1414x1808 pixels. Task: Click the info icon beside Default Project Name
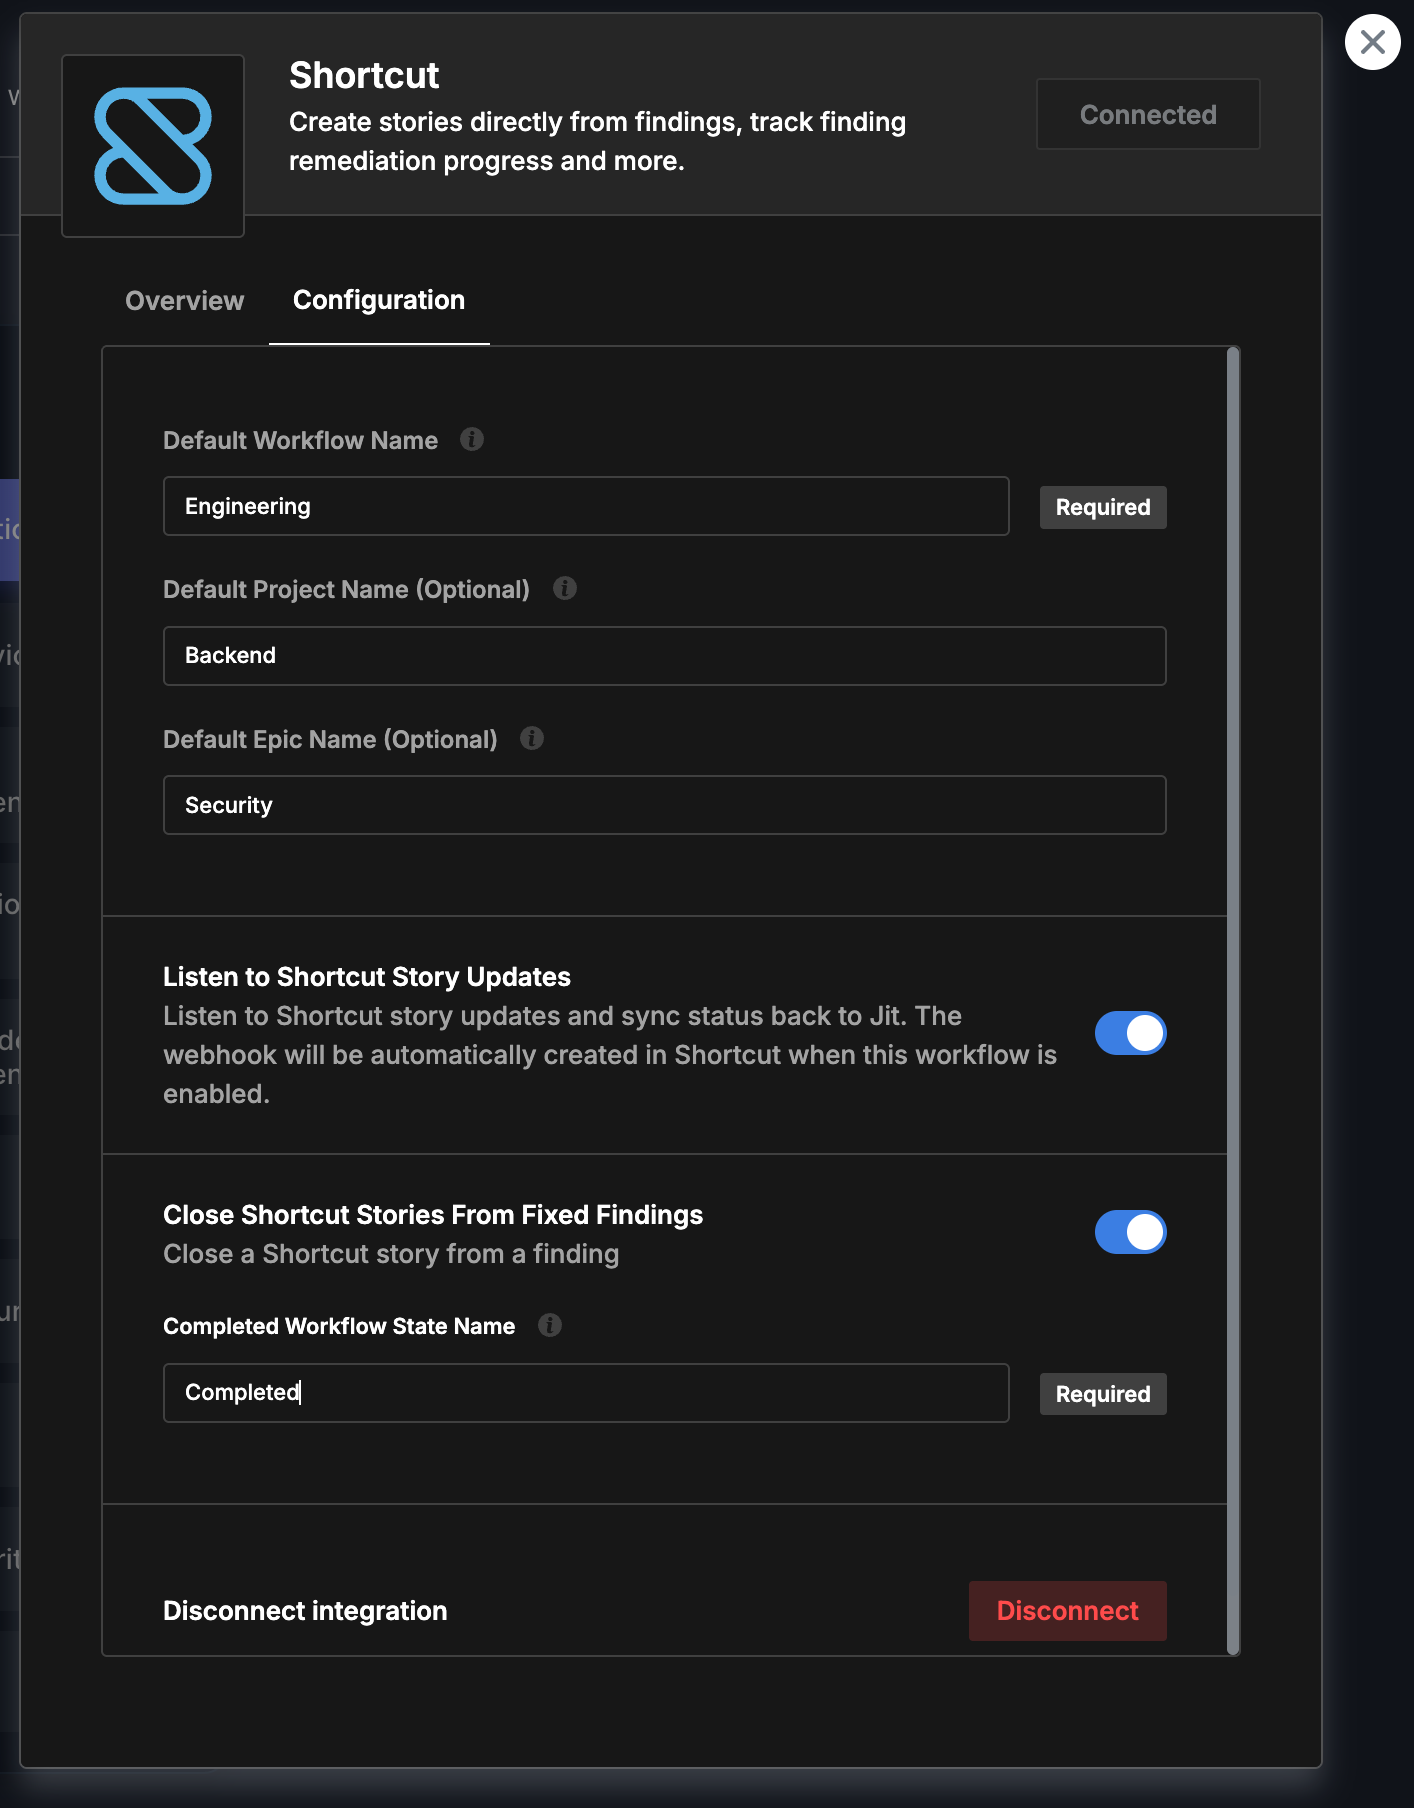(565, 588)
